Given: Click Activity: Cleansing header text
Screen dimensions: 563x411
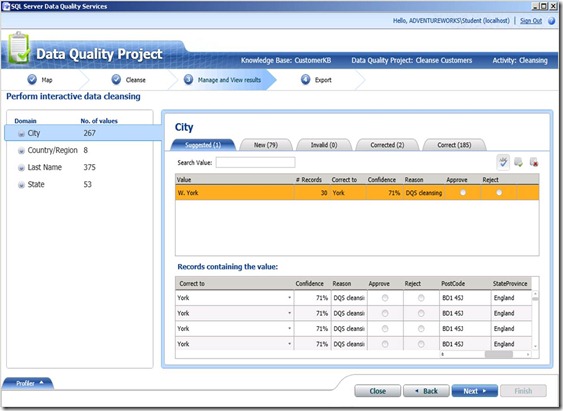Looking at the screenshot, I should [520, 60].
